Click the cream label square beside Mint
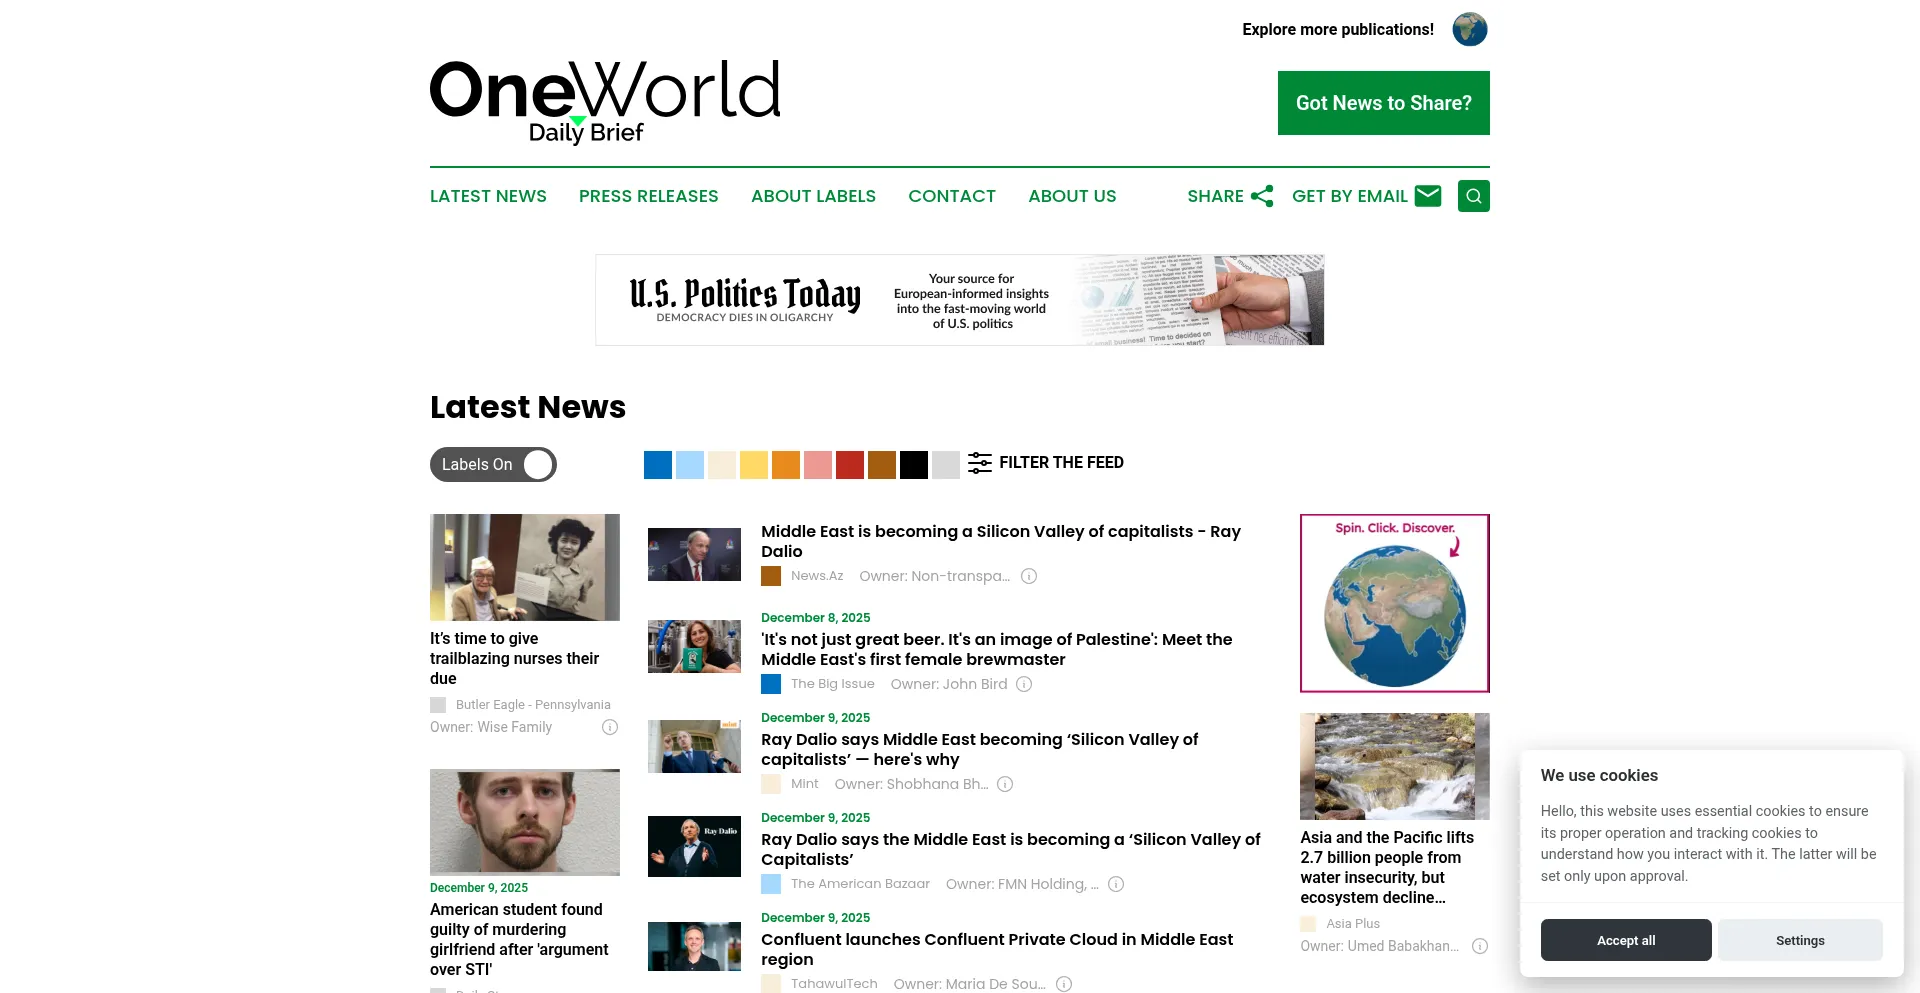 [771, 784]
